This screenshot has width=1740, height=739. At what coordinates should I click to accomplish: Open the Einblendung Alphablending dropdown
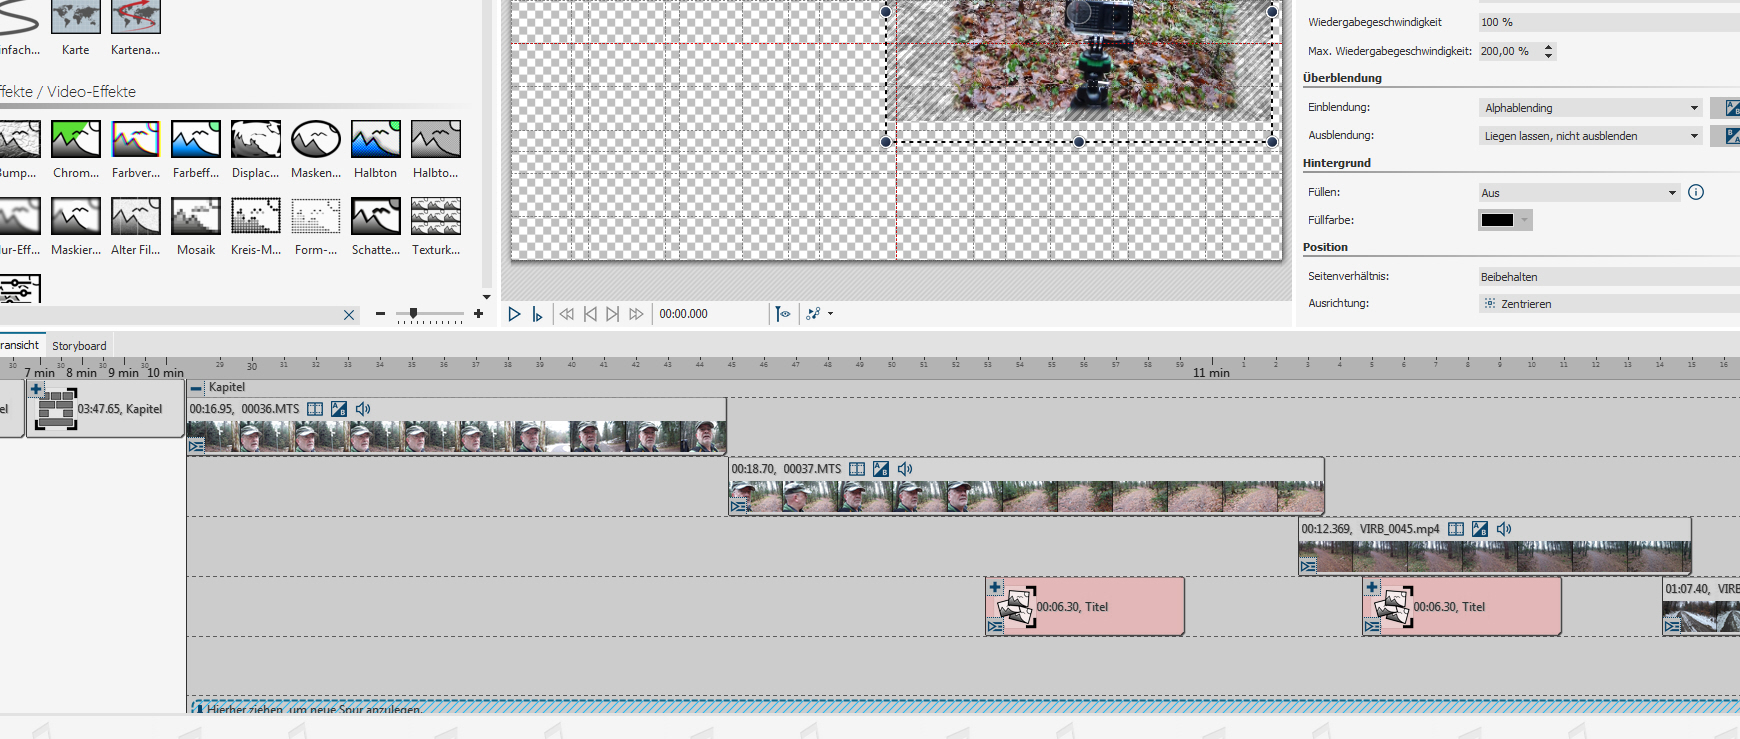tap(1589, 108)
